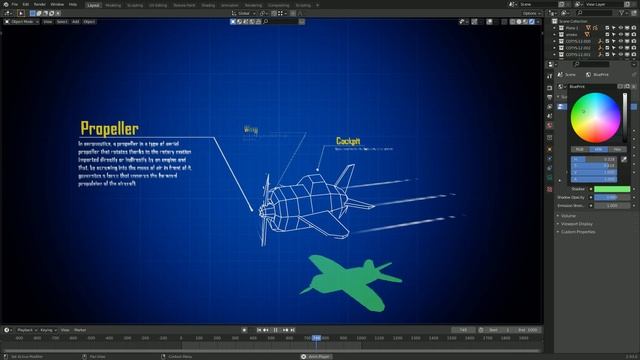The image size is (640, 360).
Task: Expand the Viewport Display panel
Action: pos(576,224)
